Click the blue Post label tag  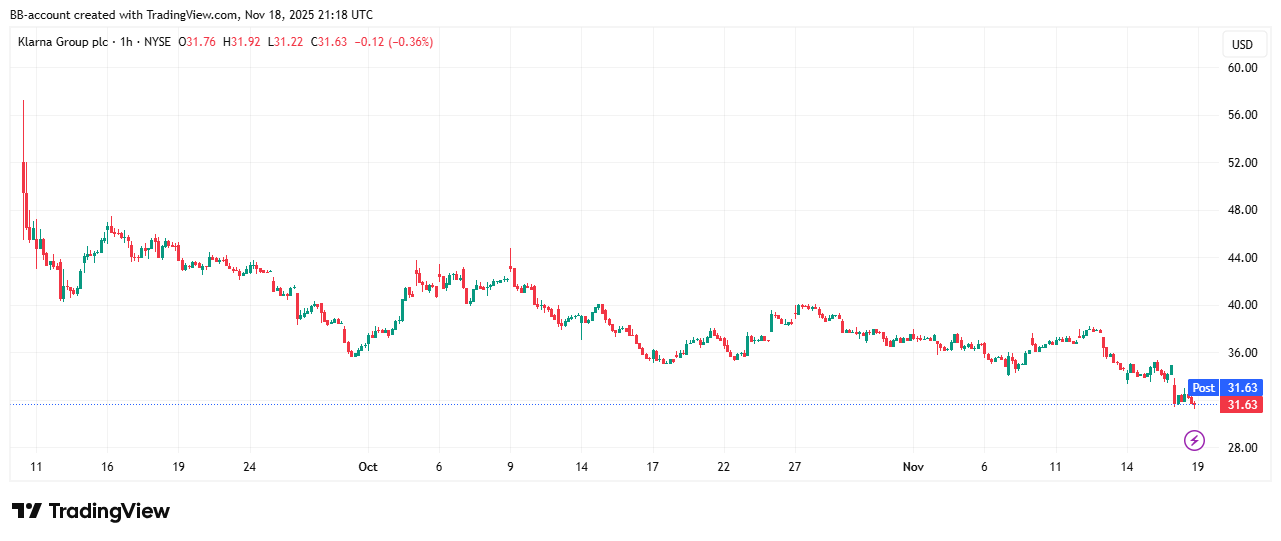point(1203,388)
